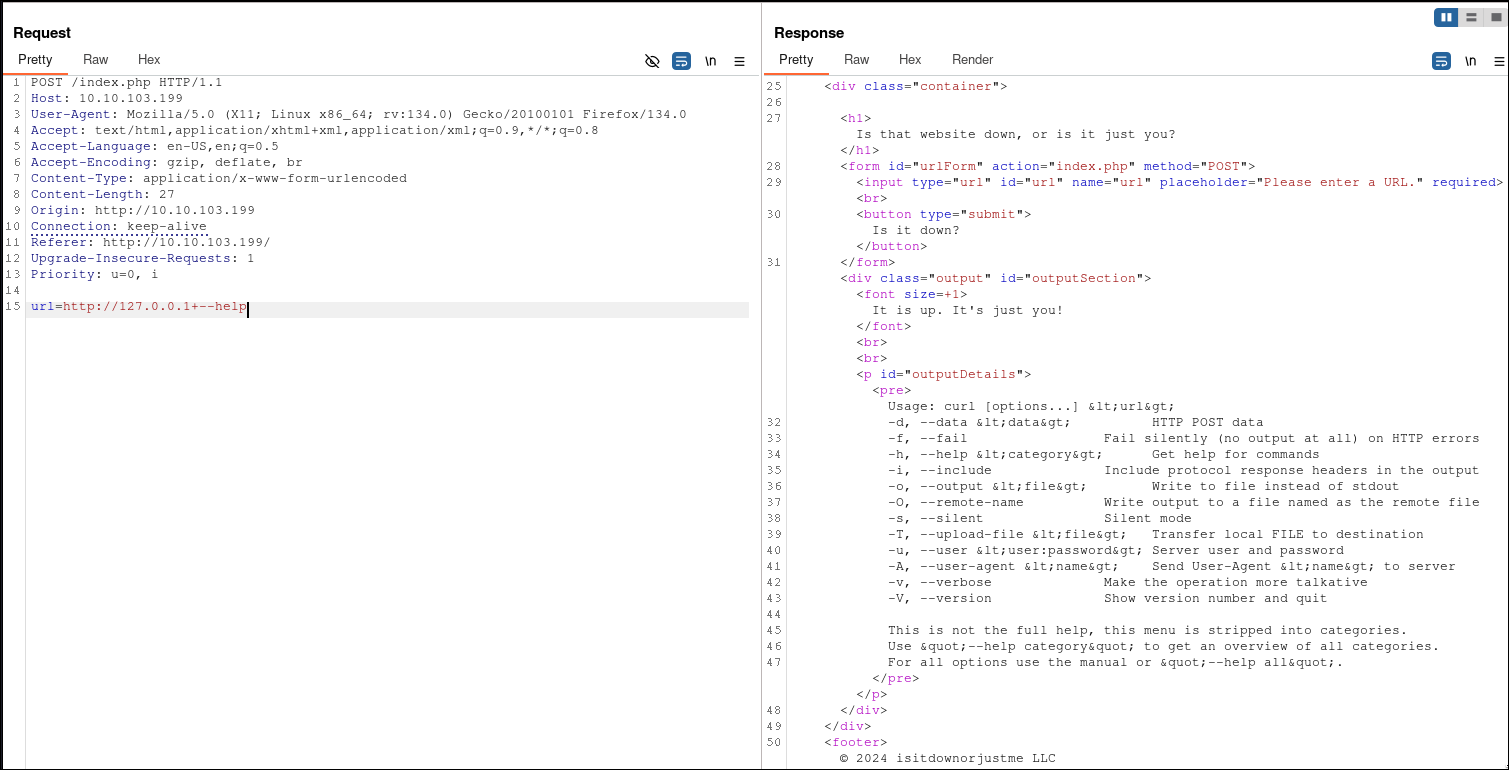Click the '-f, --fail' option line
The image size is (1509, 770).
(1184, 438)
